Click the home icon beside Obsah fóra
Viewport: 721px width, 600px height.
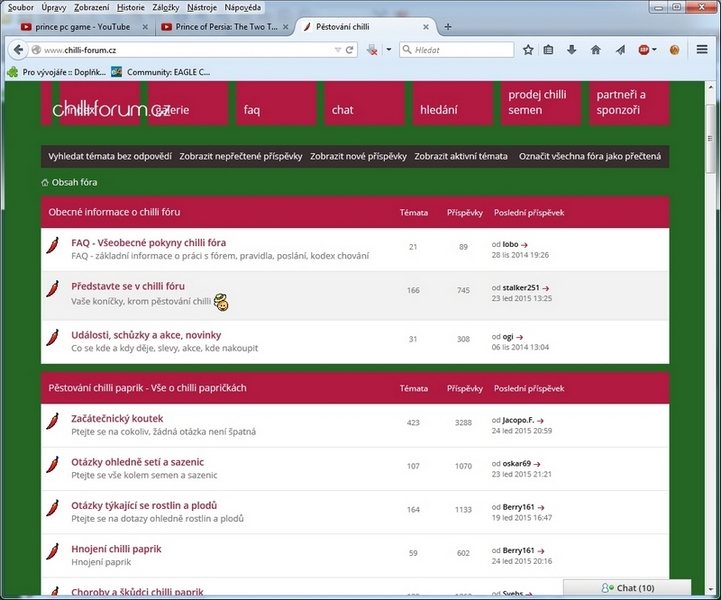45,182
